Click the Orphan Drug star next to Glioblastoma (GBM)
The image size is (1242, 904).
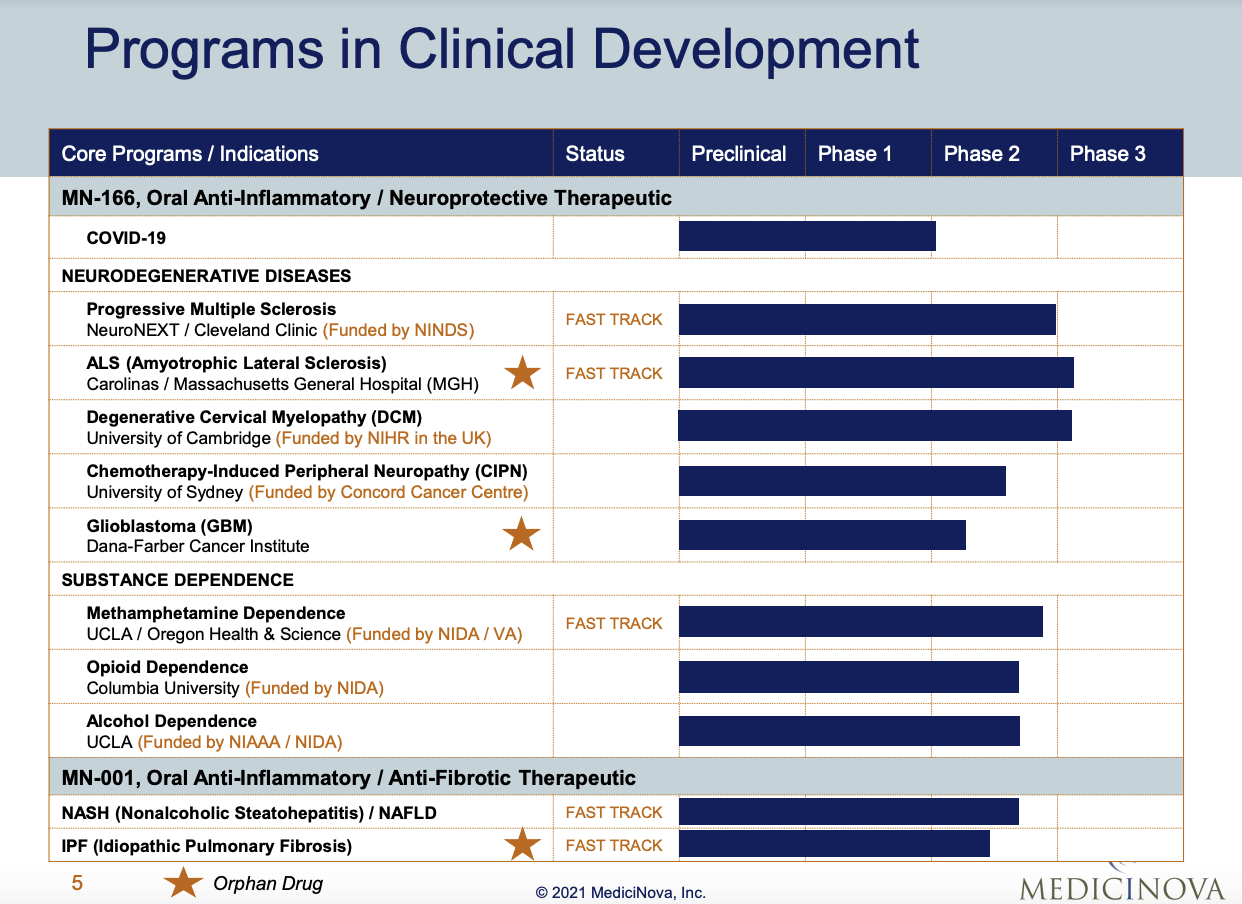click(x=521, y=534)
